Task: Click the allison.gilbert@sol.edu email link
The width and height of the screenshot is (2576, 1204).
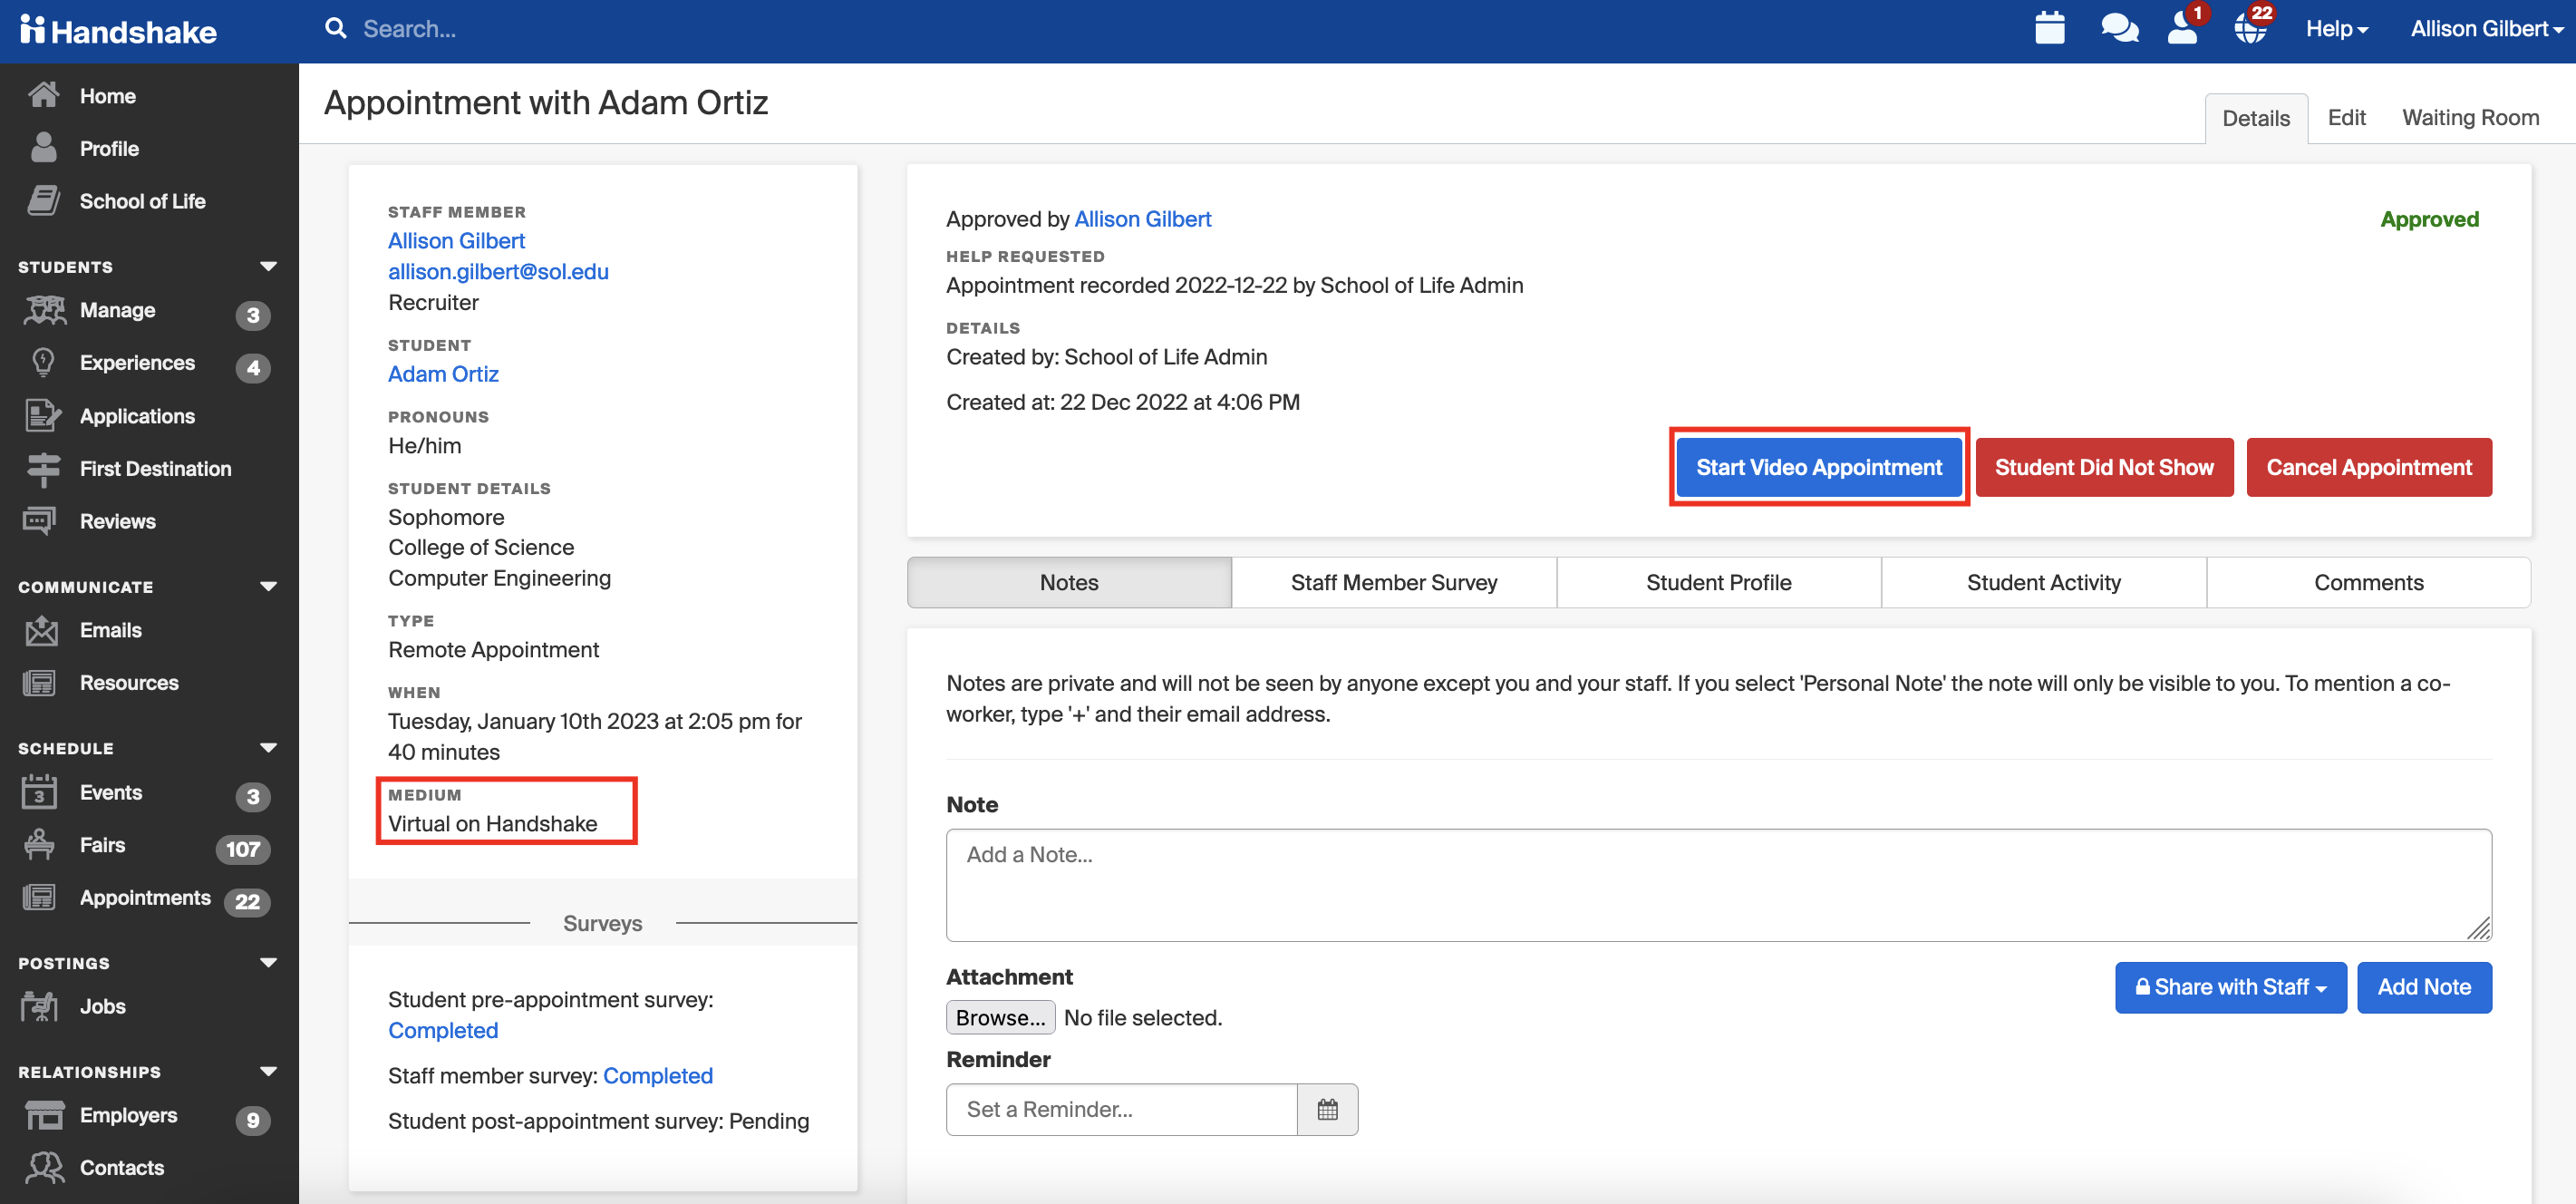Action: (x=498, y=271)
